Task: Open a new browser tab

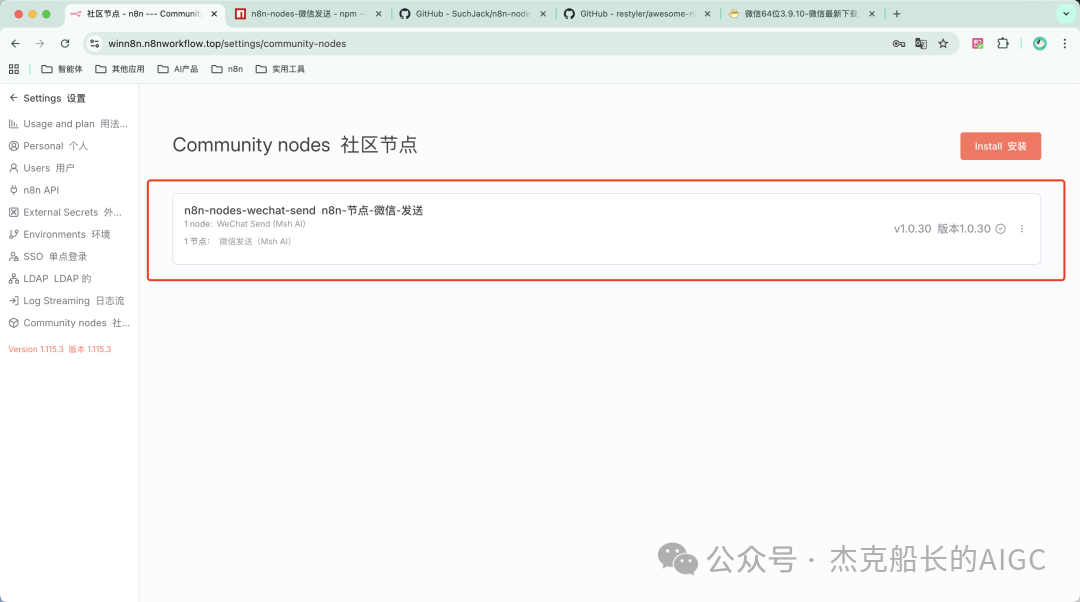Action: click(897, 14)
